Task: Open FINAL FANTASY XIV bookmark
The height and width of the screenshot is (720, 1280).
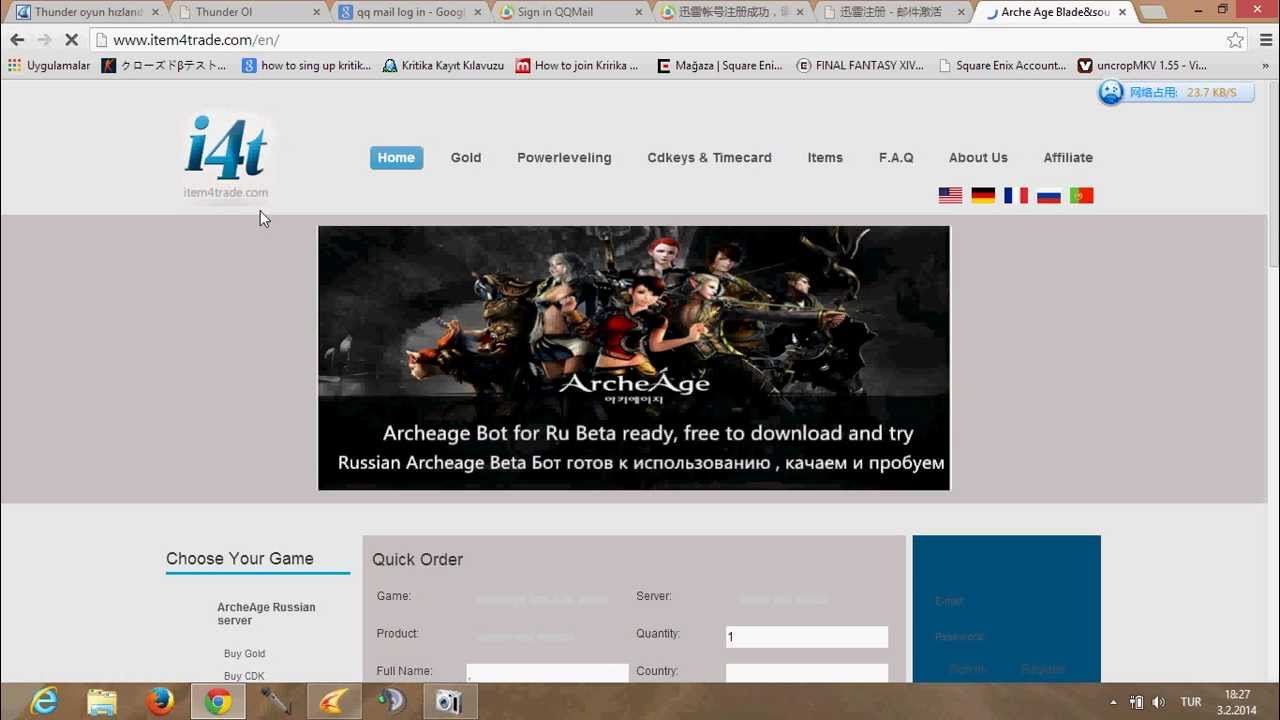Action: (x=860, y=66)
